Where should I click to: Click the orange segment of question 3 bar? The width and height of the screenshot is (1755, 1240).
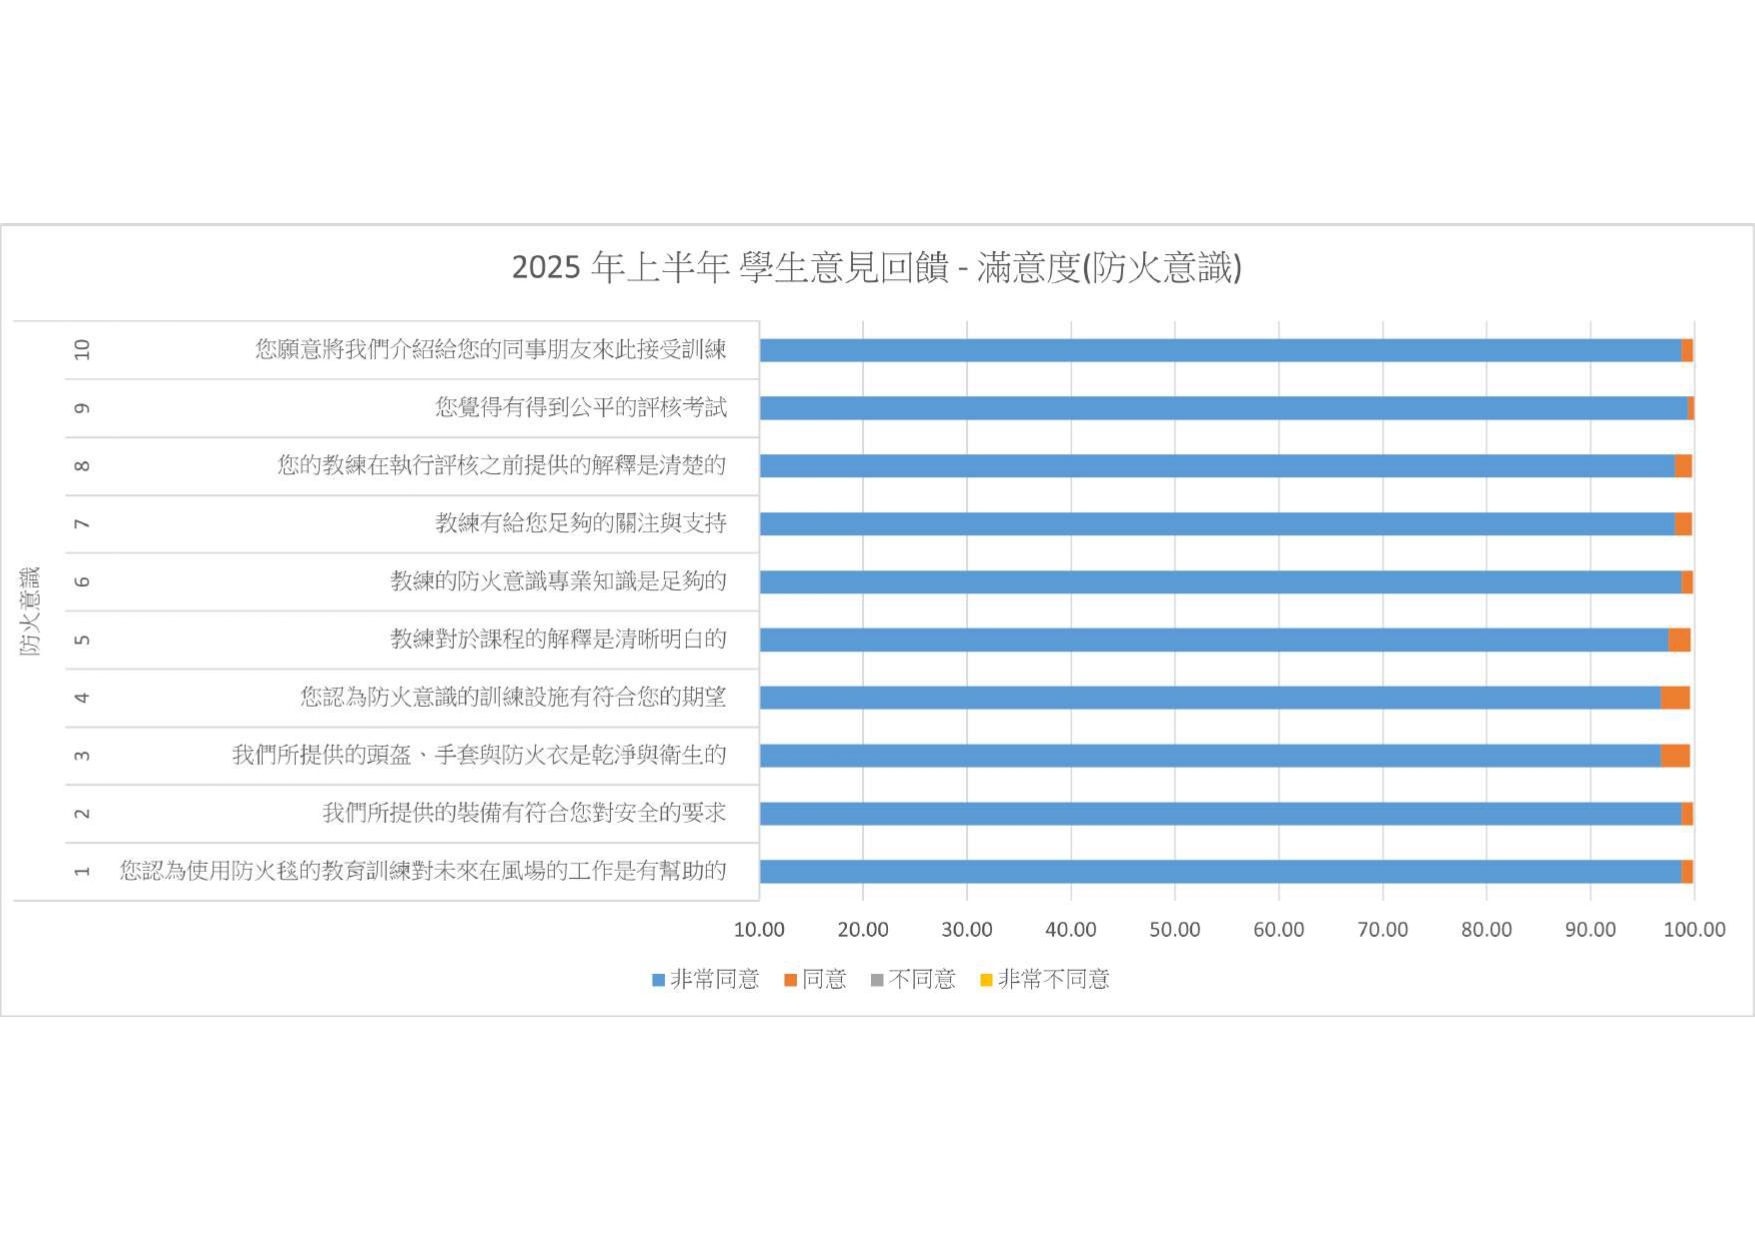[x=1675, y=756]
